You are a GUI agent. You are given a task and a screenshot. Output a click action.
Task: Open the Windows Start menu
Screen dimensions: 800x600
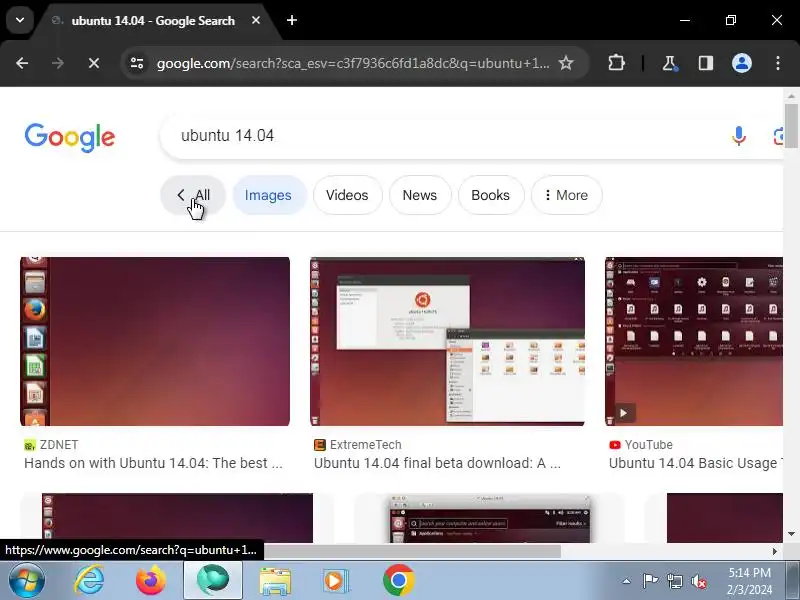[x=27, y=581]
